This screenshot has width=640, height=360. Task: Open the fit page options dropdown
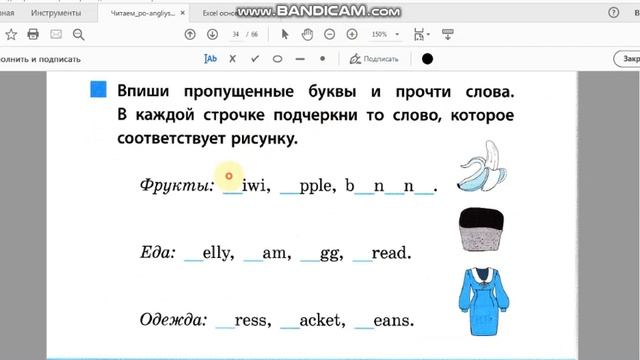pos(421,35)
